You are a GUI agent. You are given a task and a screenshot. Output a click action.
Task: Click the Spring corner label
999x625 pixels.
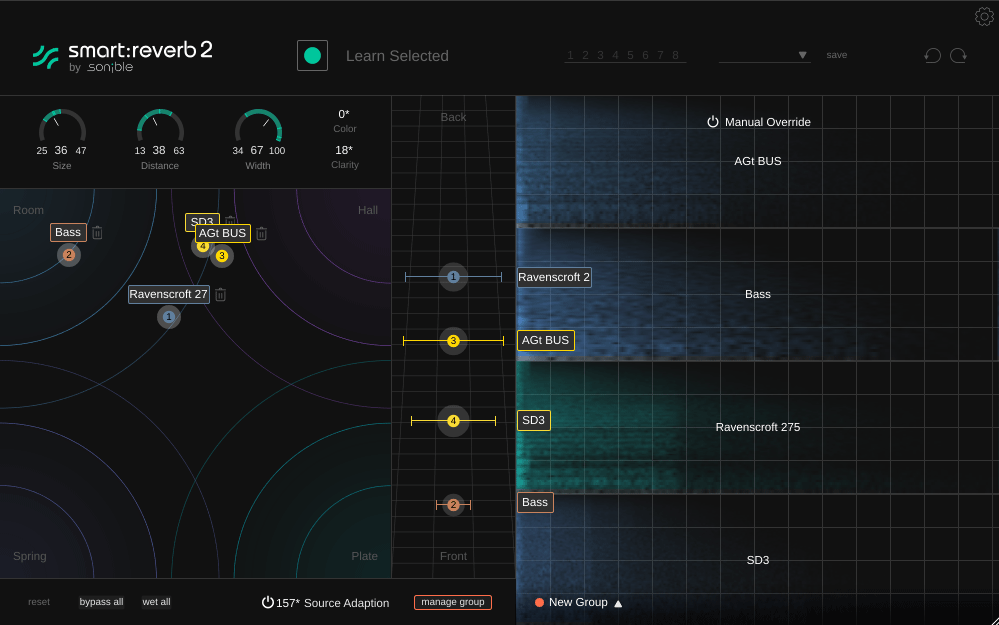pos(30,556)
